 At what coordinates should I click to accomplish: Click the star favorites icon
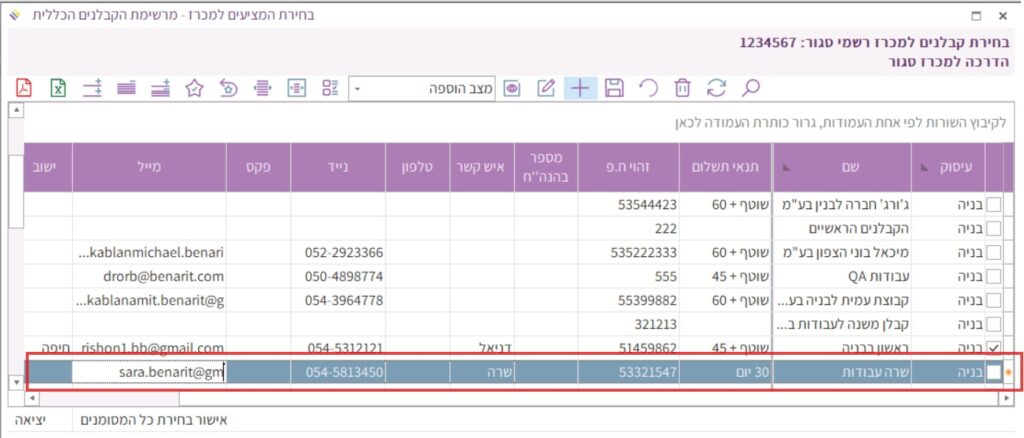click(x=195, y=88)
